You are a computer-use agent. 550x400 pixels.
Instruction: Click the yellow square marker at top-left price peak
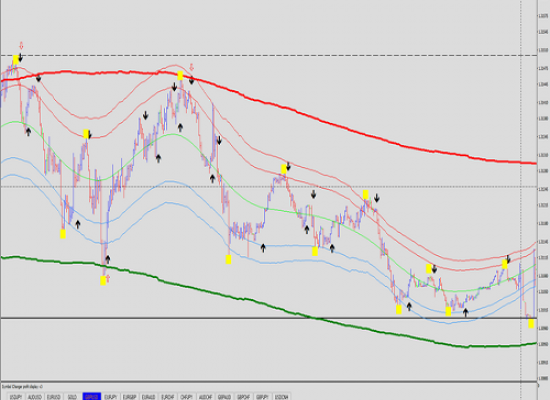click(15, 60)
